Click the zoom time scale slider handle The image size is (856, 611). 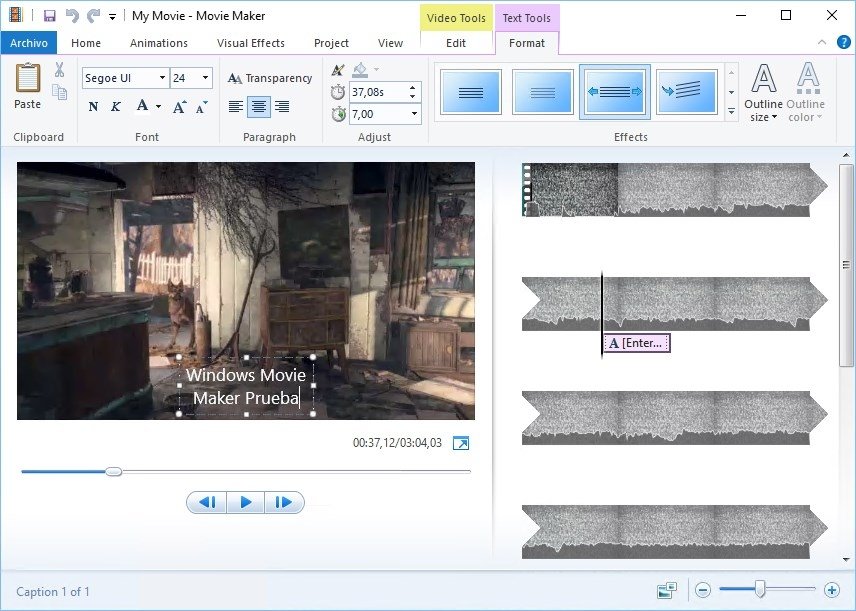point(760,589)
